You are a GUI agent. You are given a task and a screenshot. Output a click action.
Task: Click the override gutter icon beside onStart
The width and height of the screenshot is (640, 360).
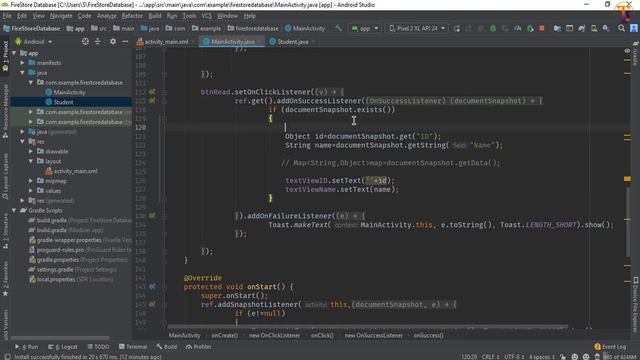pyautogui.click(x=152, y=287)
